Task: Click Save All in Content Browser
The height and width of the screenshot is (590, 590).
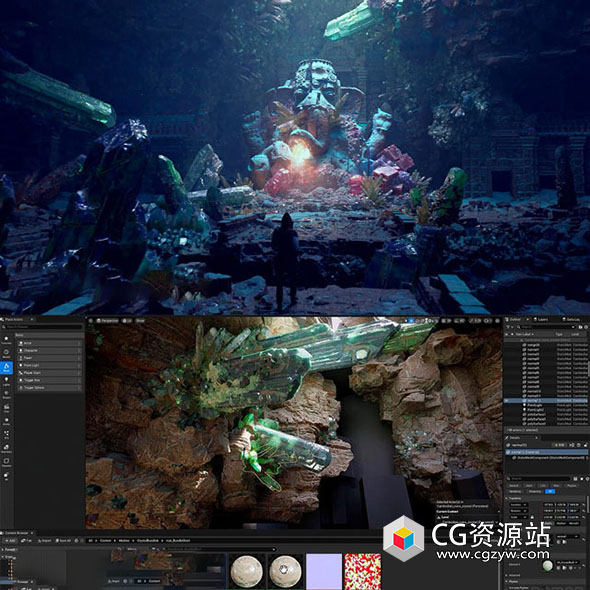Action: [63, 541]
